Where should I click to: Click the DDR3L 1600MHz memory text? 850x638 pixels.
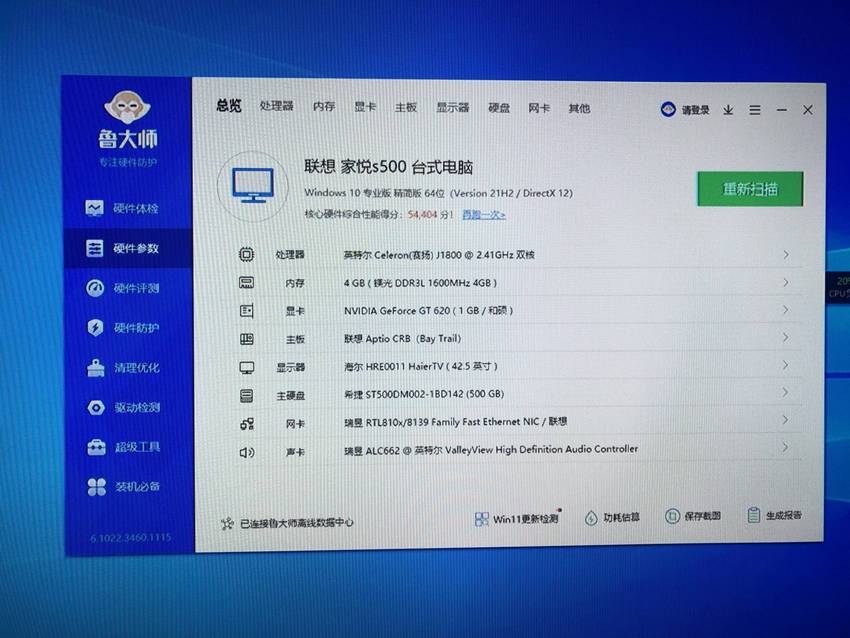(420, 283)
